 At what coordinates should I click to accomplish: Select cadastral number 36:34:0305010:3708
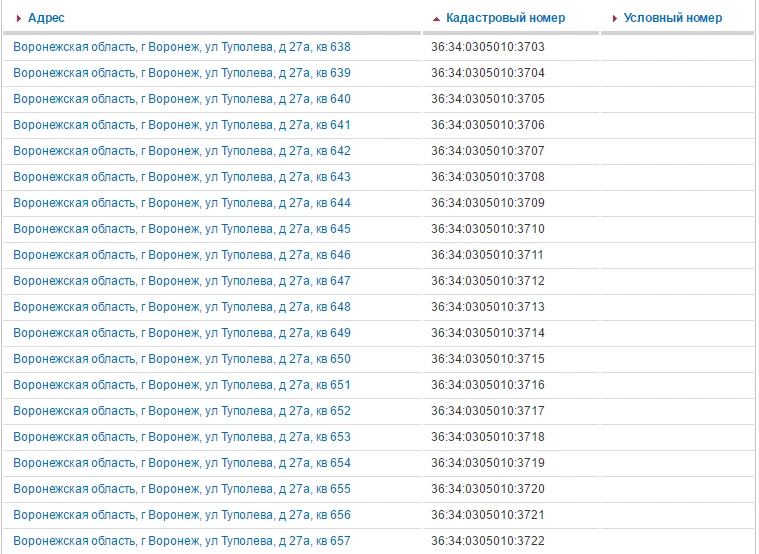(488, 177)
